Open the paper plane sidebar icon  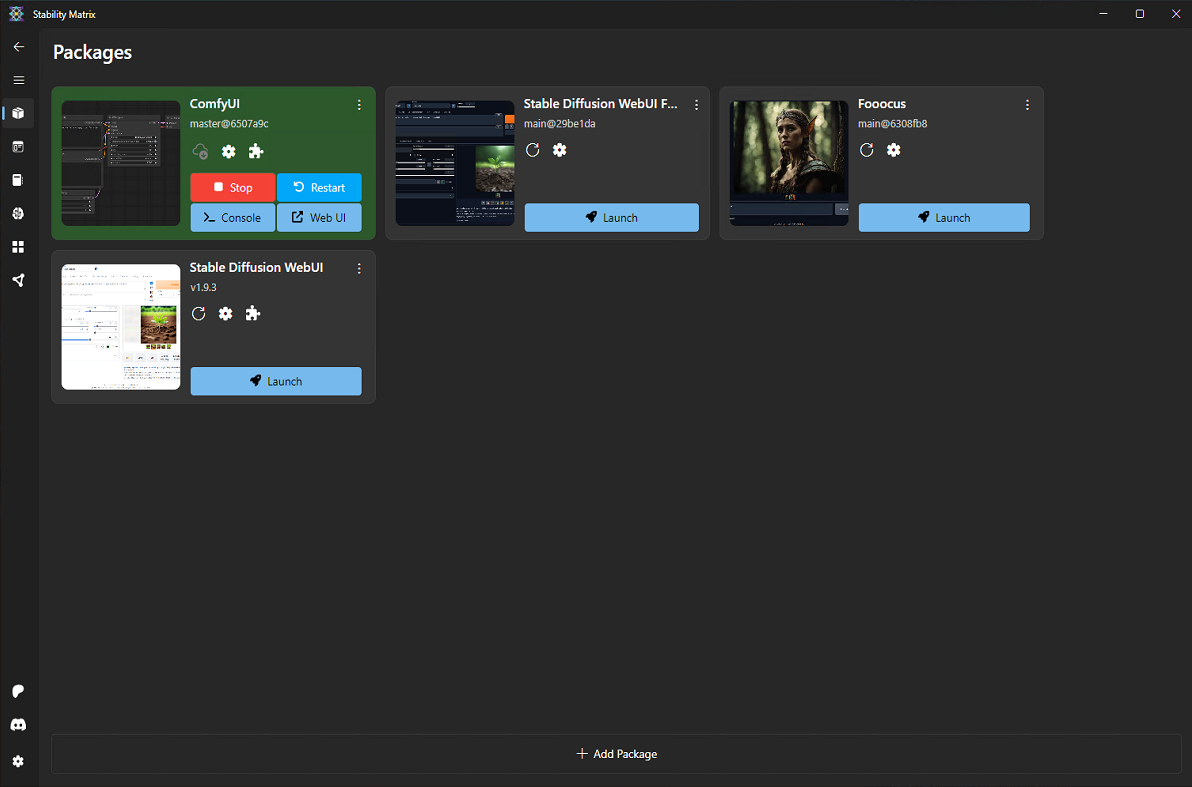pos(18,281)
